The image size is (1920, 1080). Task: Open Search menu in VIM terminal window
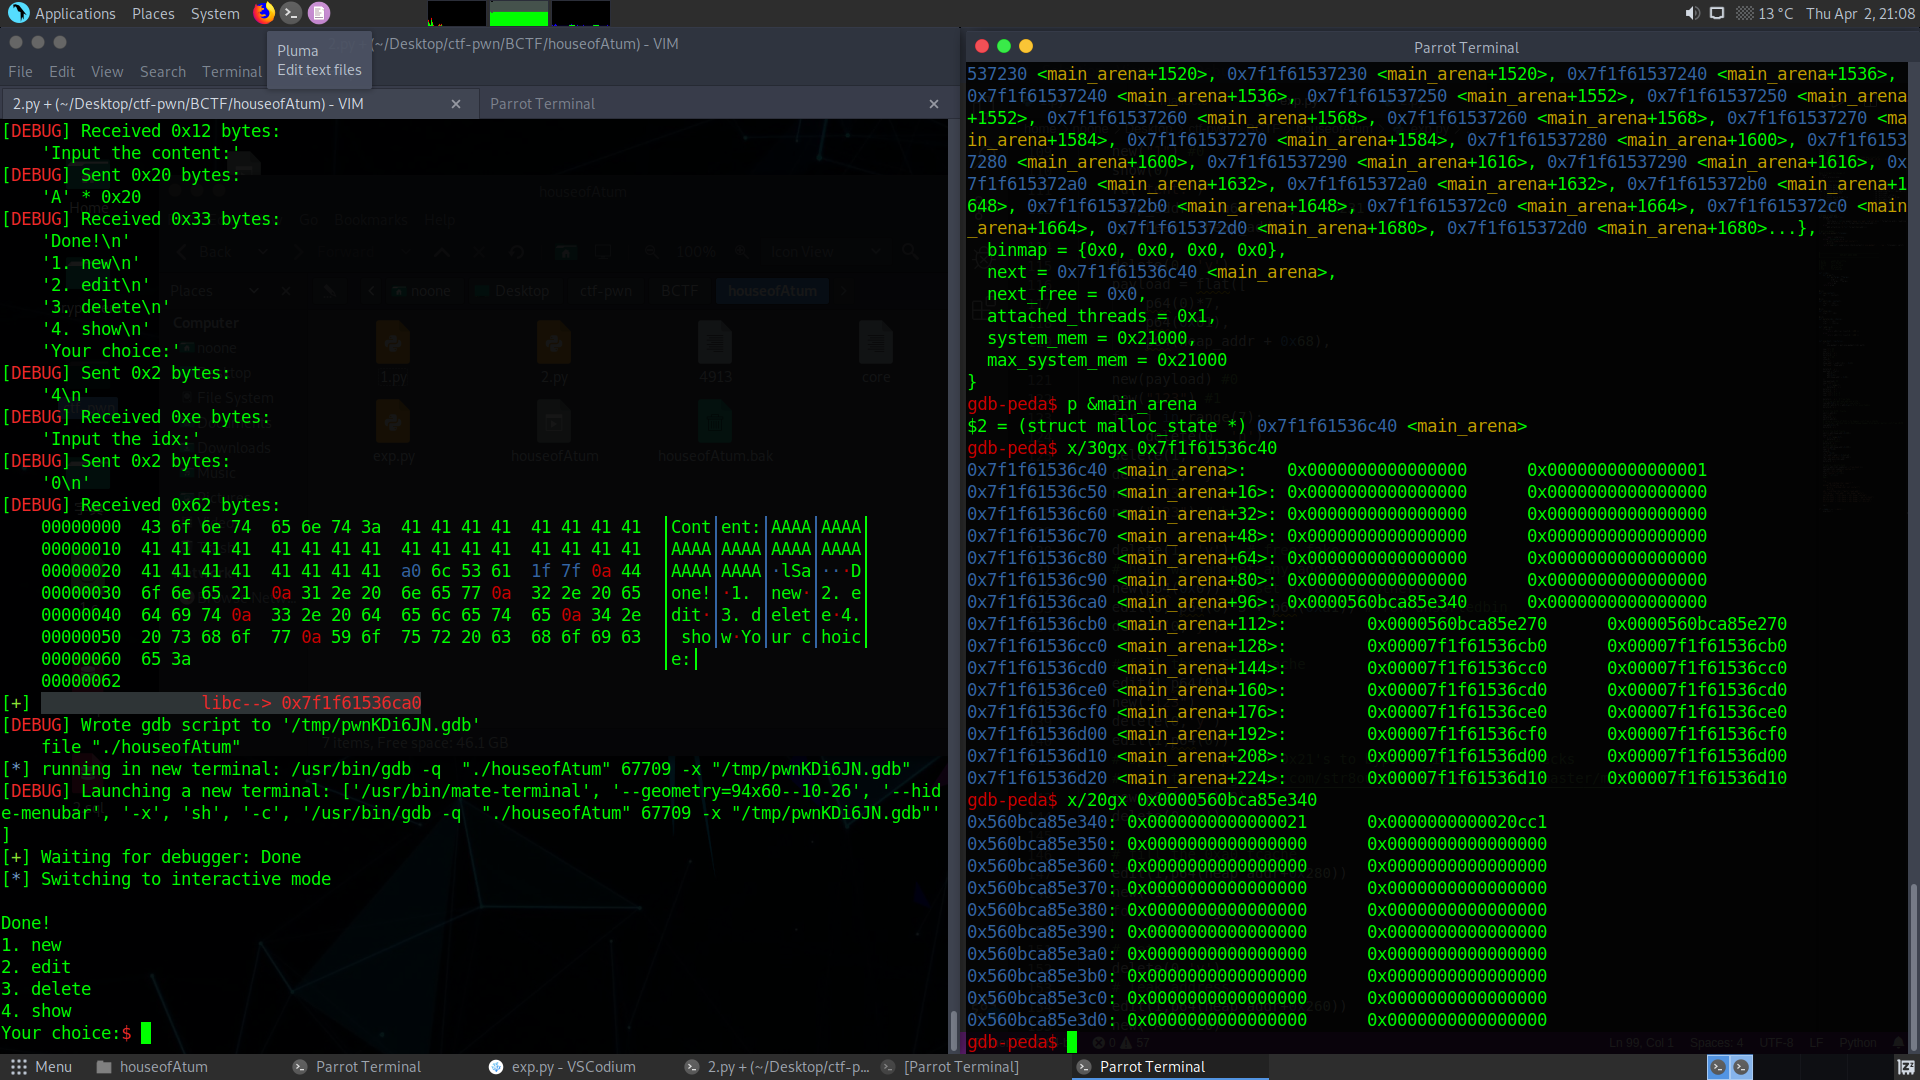pyautogui.click(x=163, y=72)
